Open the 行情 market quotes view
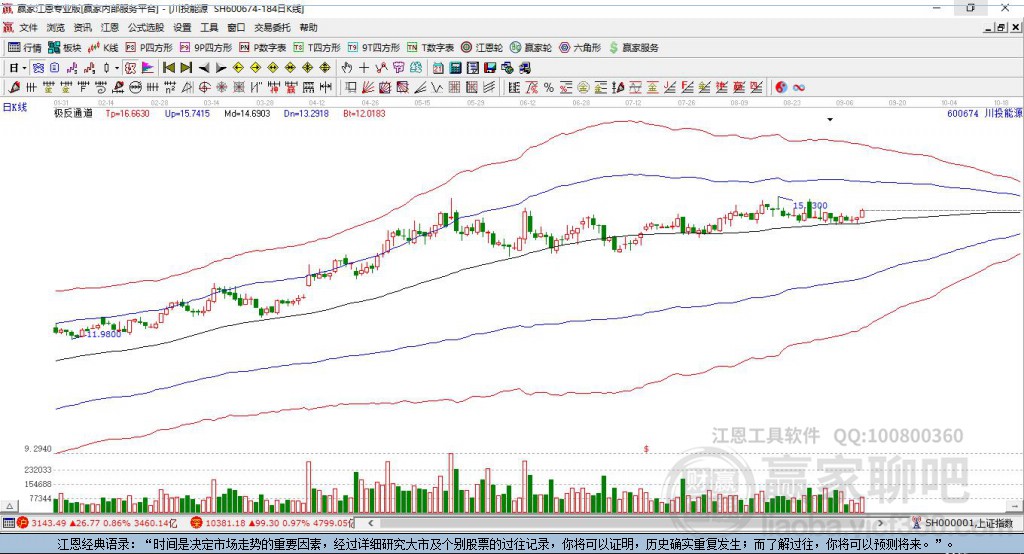Screen dimensions: 1024x554 click(x=24, y=48)
